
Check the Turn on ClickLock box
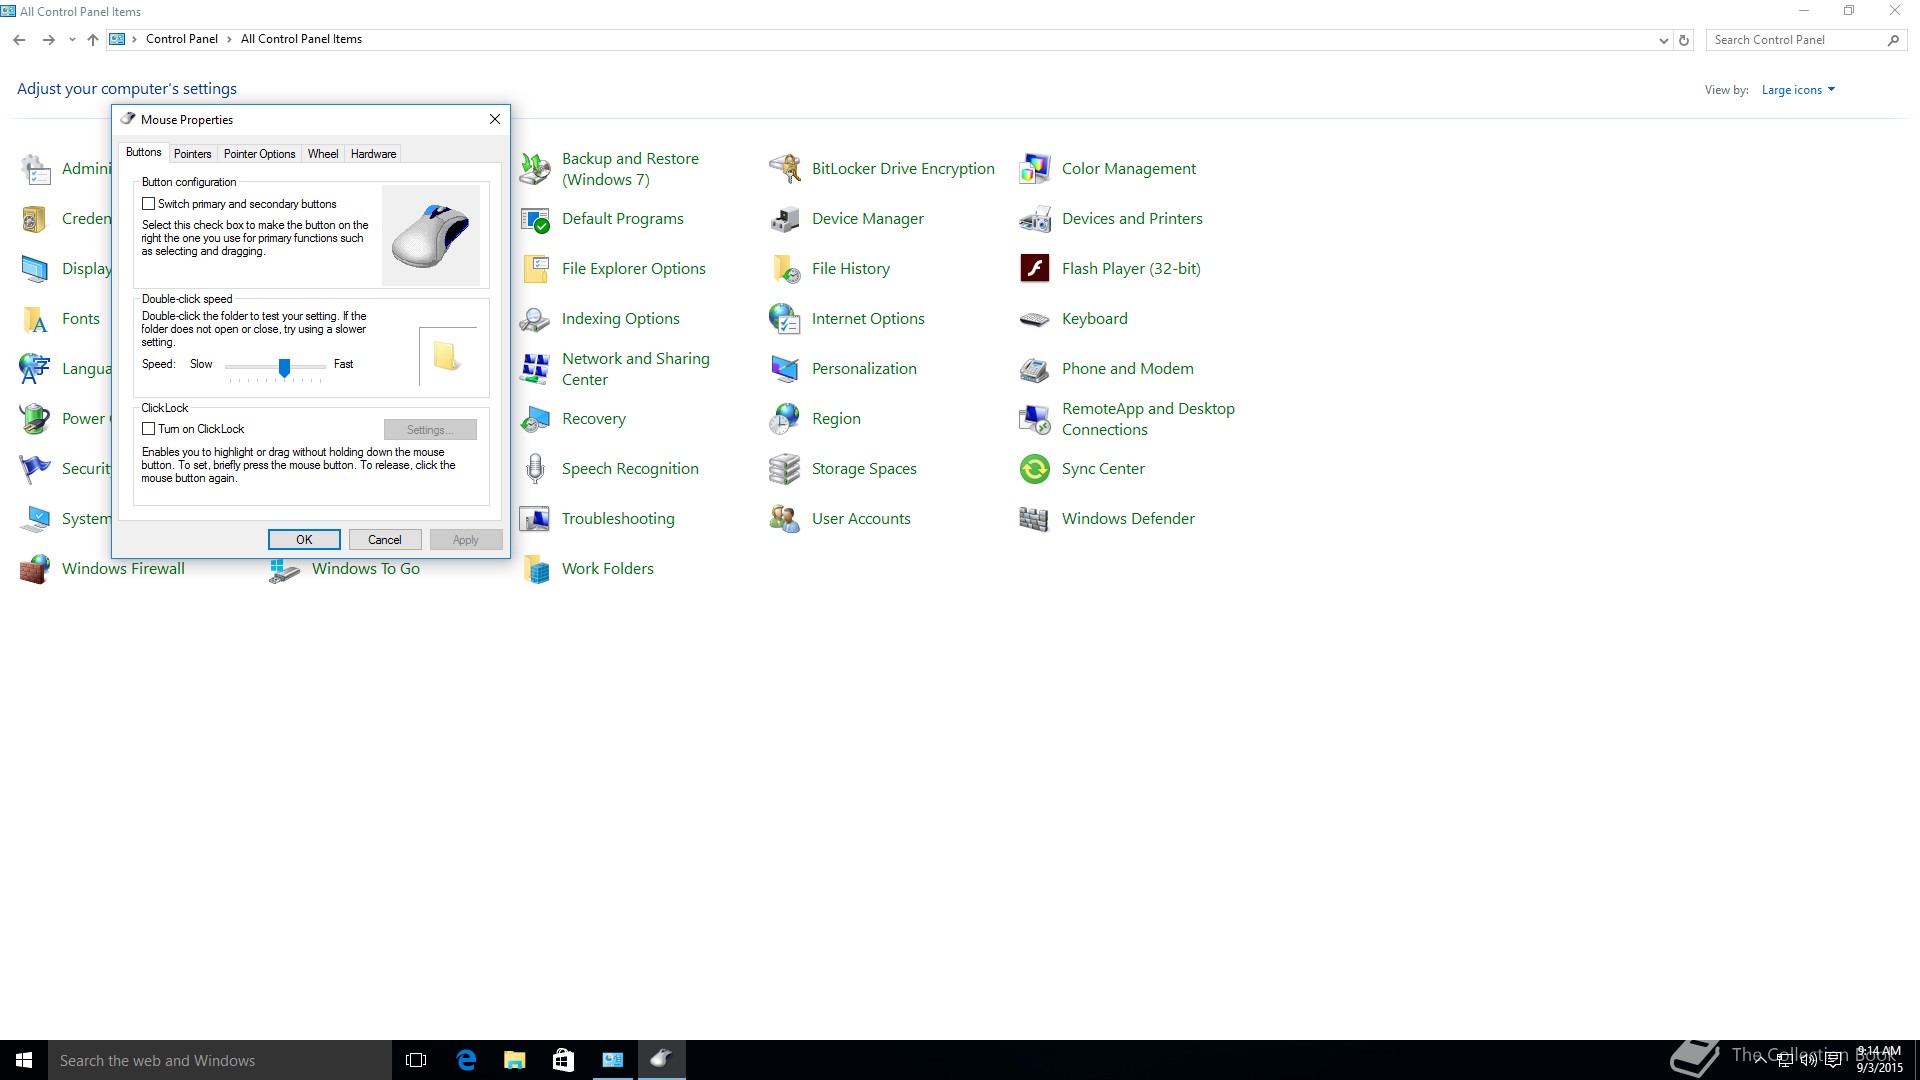(149, 429)
